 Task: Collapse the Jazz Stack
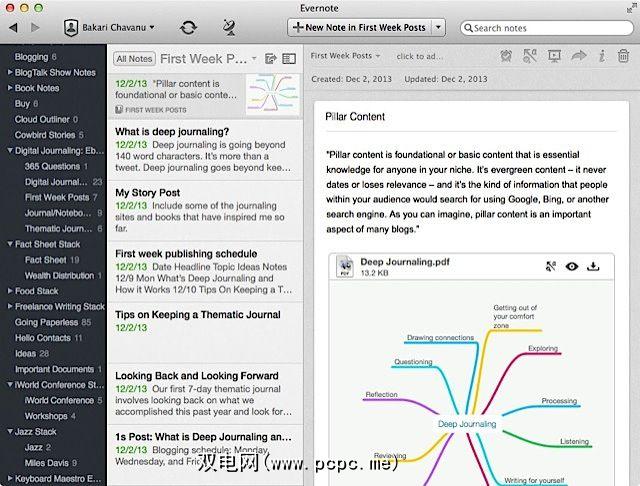tap(10, 431)
